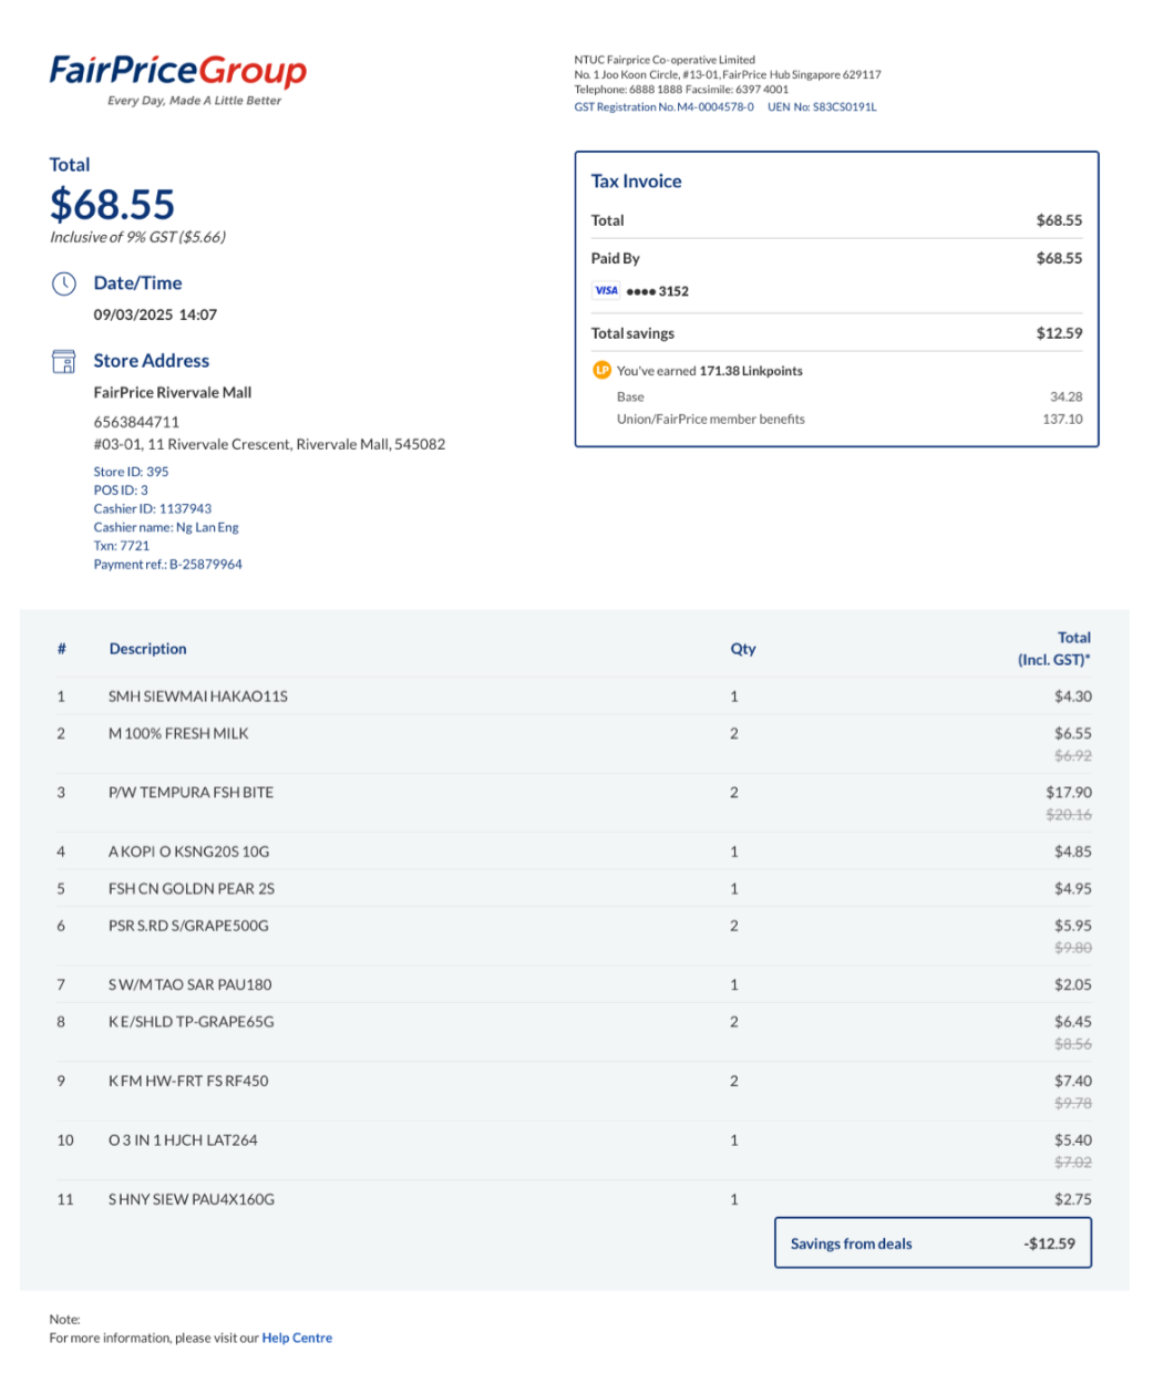This screenshot has height=1373, width=1153.
Task: Click the Total (Incl. GST) column header
Action: (x=1054, y=648)
